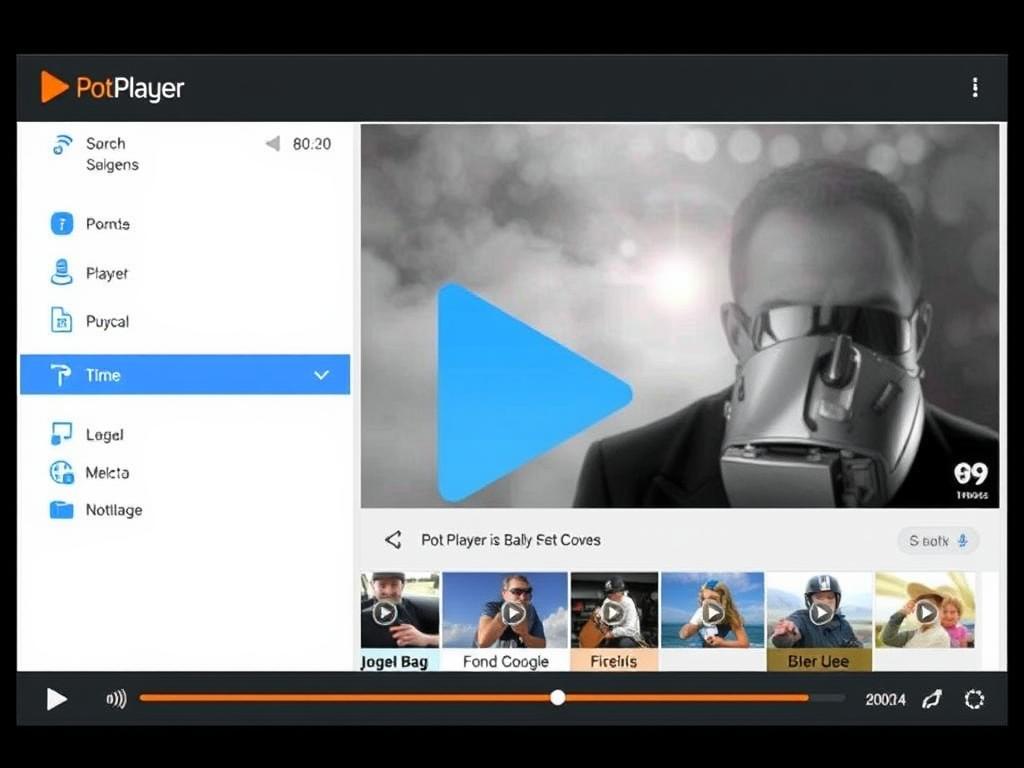The height and width of the screenshot is (768, 1024).
Task: Click the S·botk pill button
Action: 938,541
